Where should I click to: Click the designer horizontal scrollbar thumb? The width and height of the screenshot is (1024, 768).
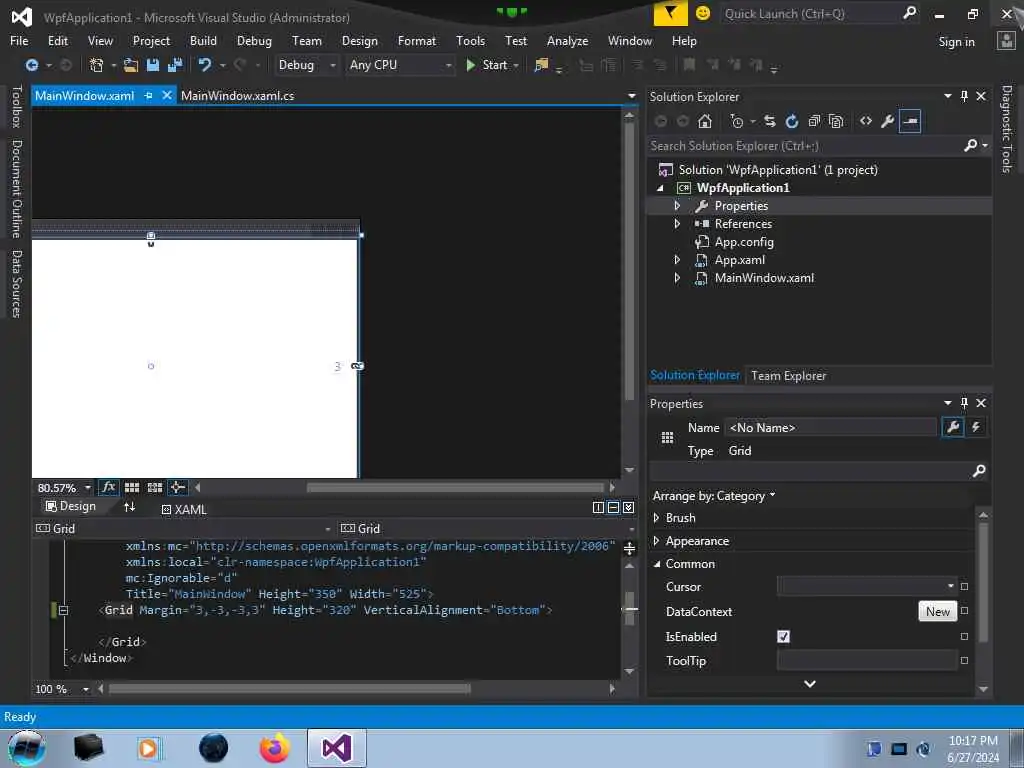point(455,487)
